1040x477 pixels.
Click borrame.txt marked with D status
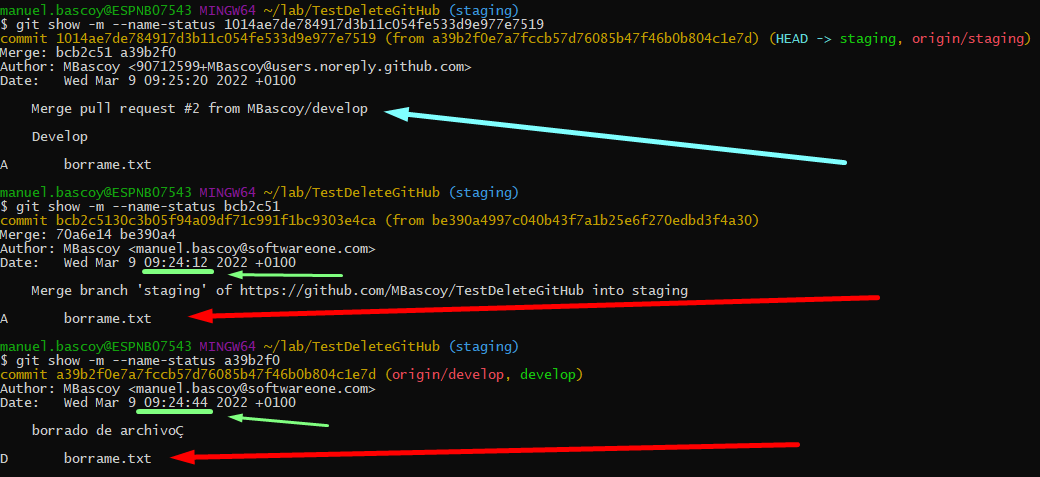click(107, 458)
